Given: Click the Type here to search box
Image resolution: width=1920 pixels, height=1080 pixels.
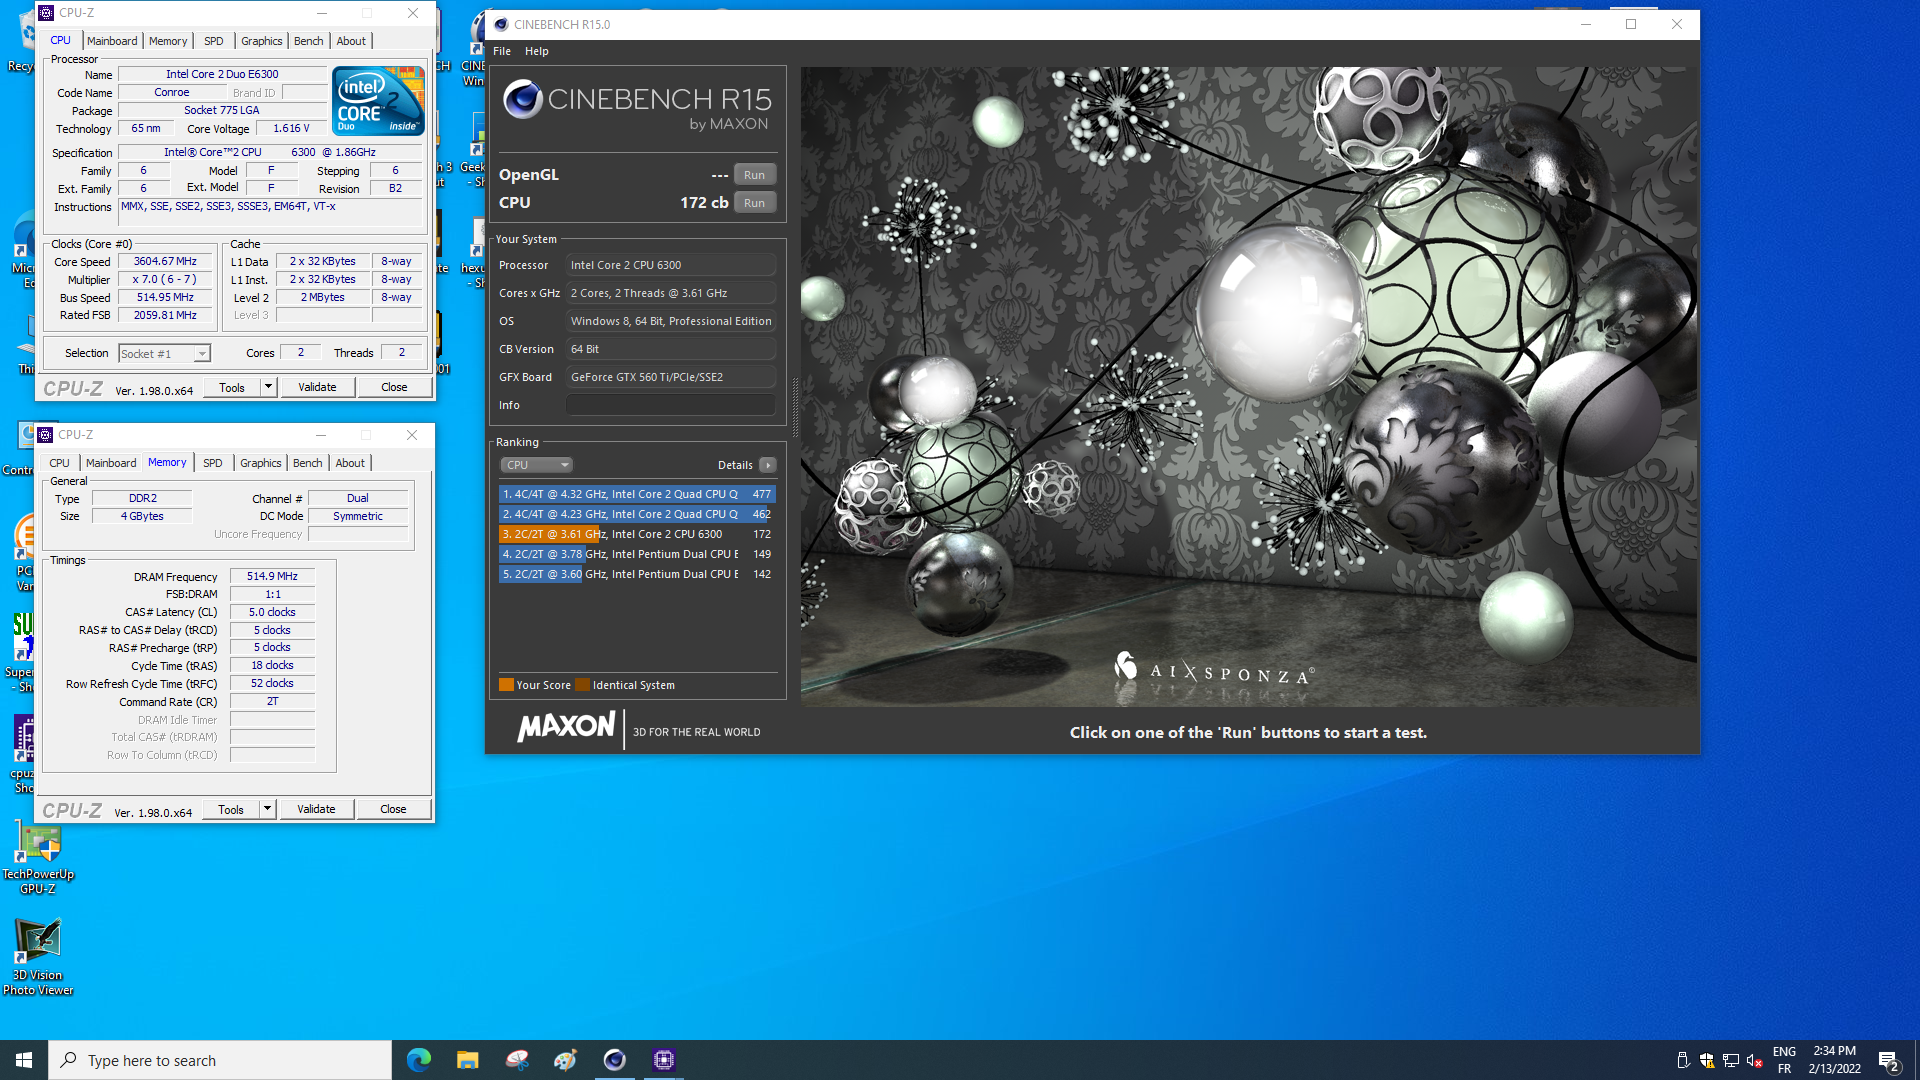Looking at the screenshot, I should pos(220,1060).
